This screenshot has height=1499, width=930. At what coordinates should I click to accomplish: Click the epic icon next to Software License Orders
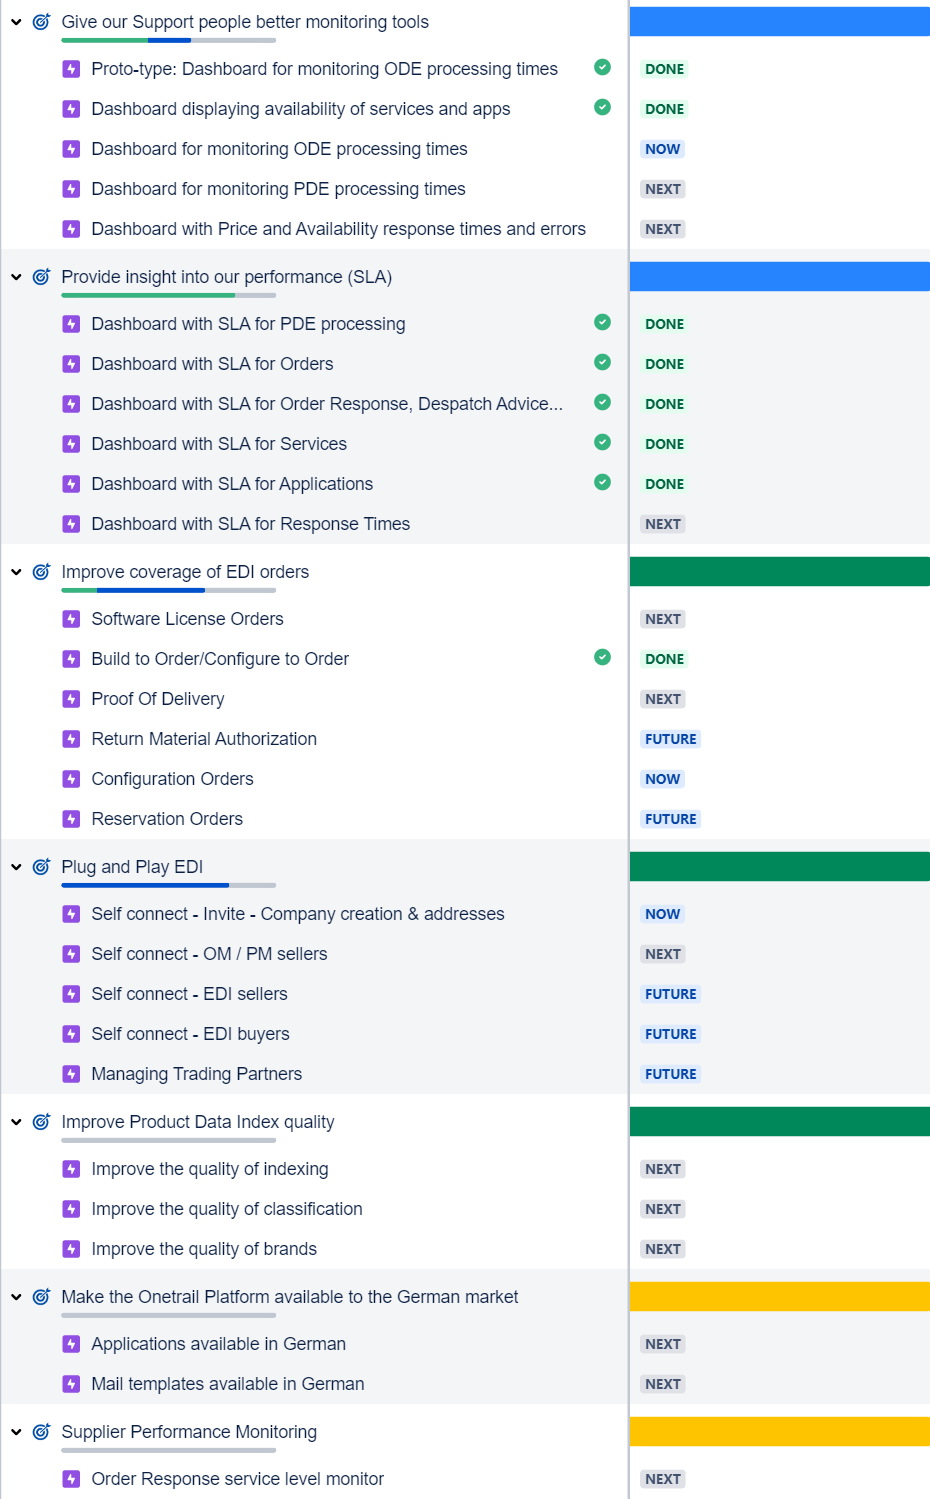click(71, 619)
